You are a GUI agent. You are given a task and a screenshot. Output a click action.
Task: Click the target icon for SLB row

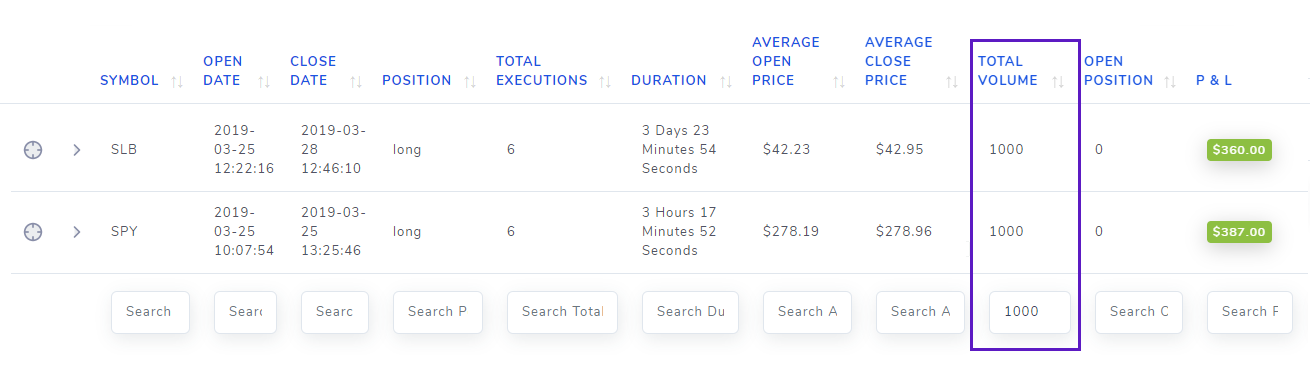tap(33, 150)
